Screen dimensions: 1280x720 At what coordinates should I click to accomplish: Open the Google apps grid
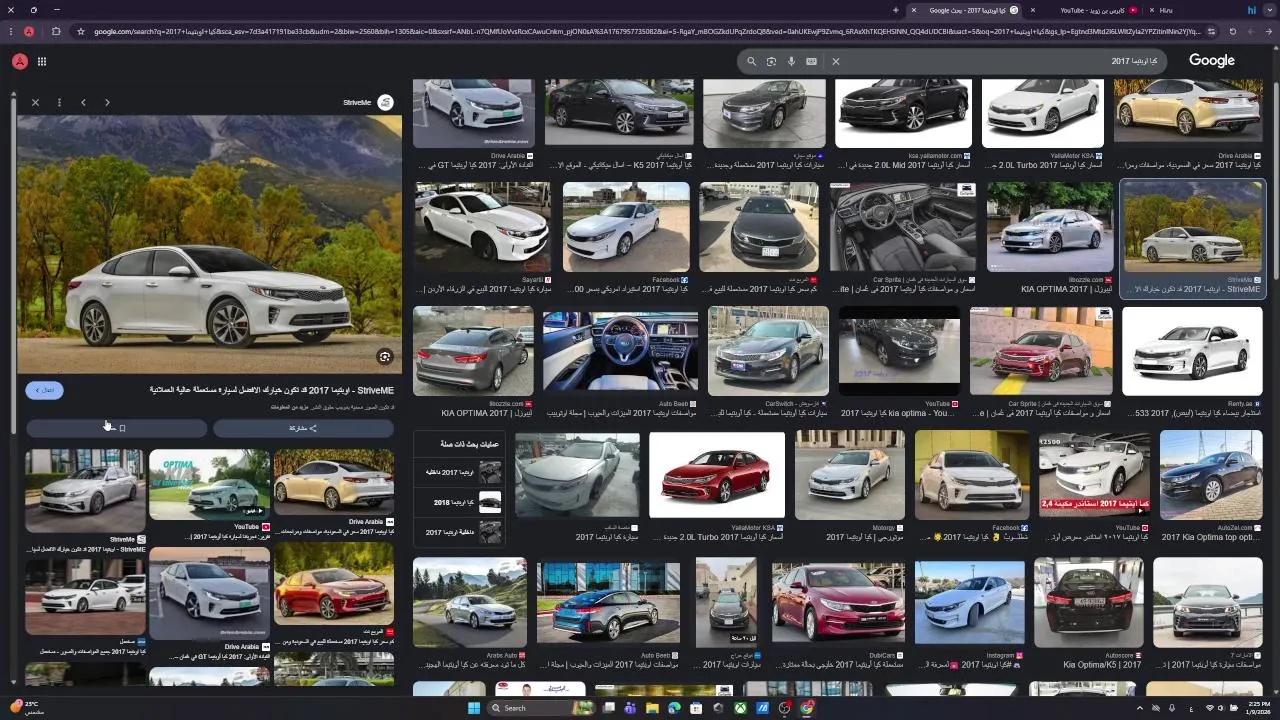[42, 61]
